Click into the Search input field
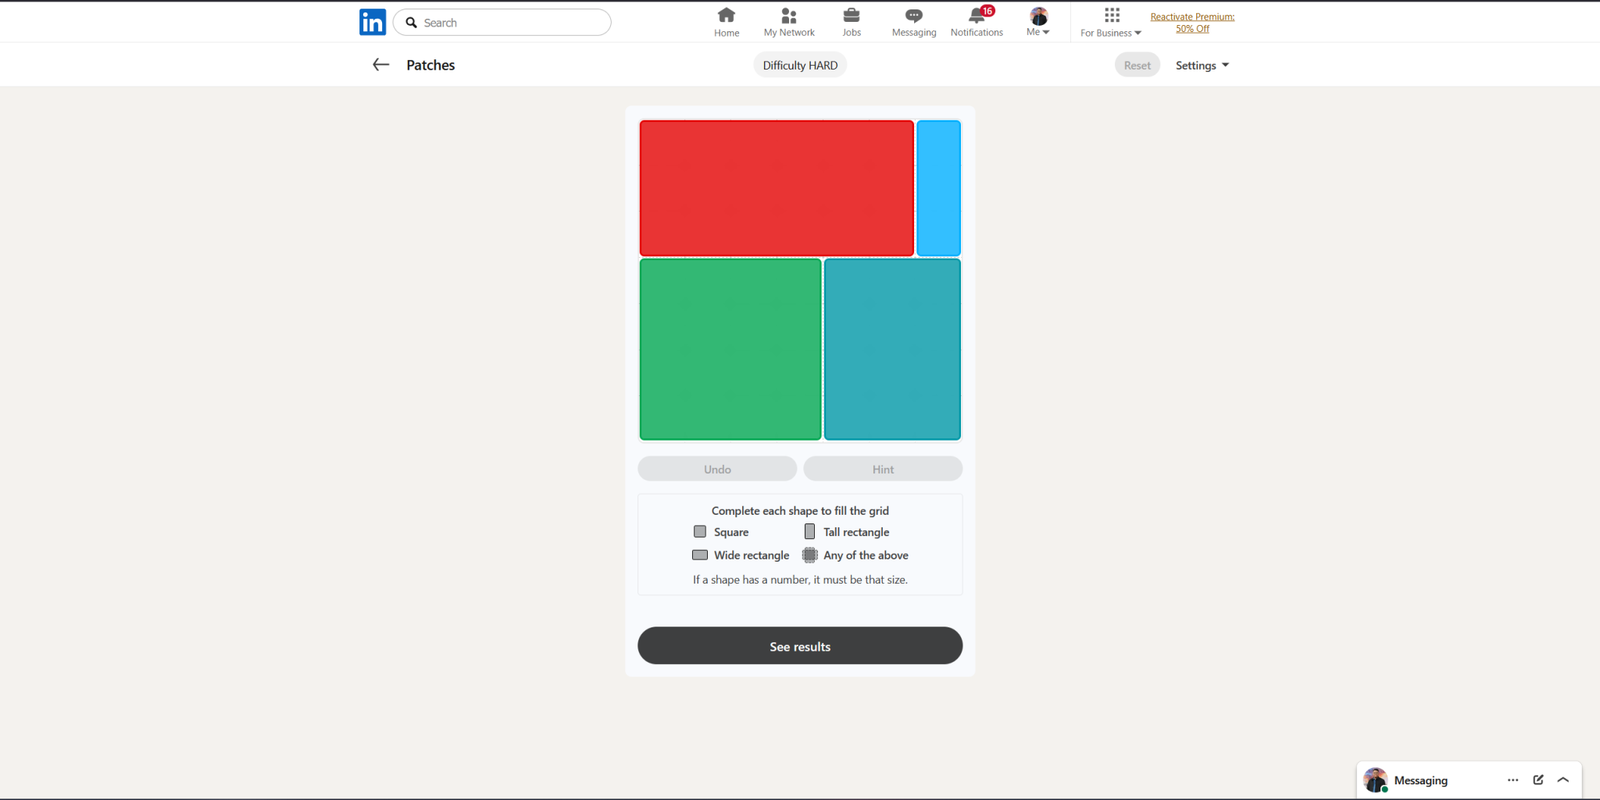 pyautogui.click(x=512, y=22)
